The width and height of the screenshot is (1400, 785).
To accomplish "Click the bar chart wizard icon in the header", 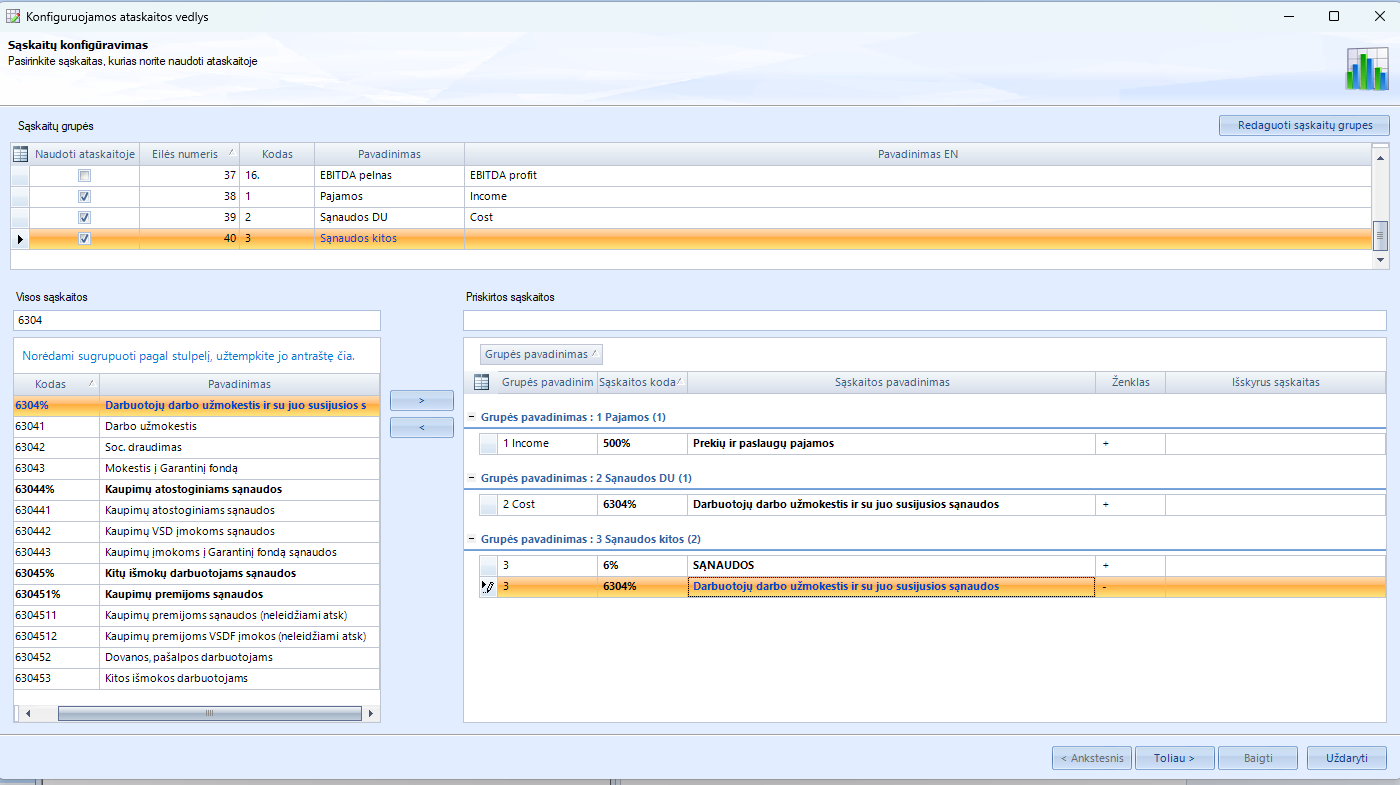I will [1366, 69].
